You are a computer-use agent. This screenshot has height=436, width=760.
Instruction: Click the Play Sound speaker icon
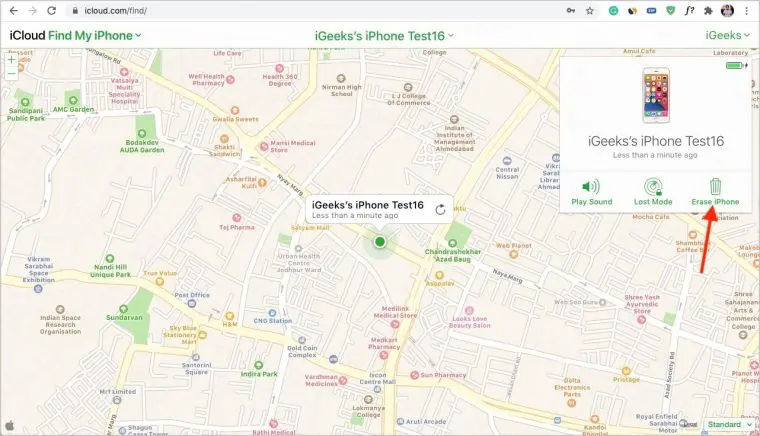591,187
